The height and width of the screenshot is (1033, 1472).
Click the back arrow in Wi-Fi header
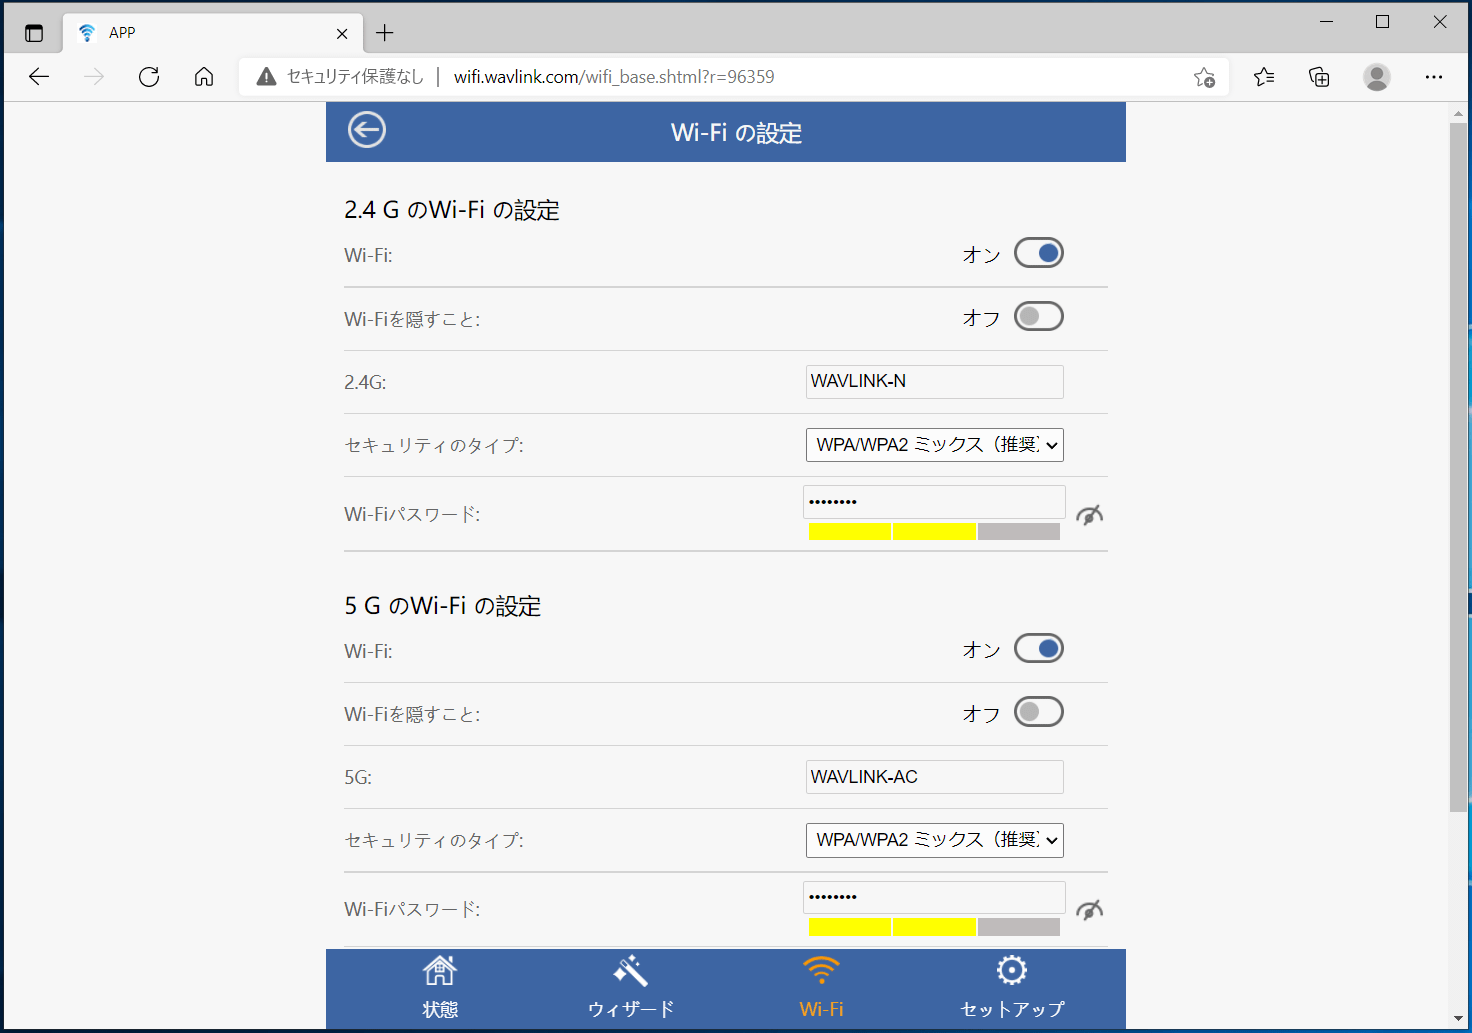pos(366,130)
